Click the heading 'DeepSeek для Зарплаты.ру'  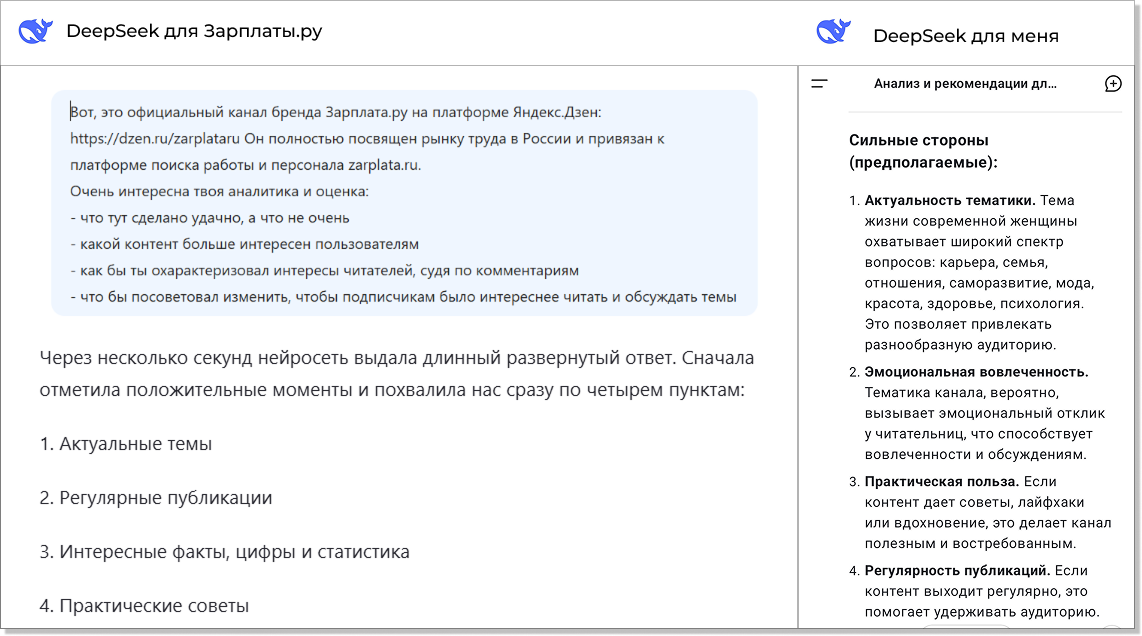[x=194, y=31]
